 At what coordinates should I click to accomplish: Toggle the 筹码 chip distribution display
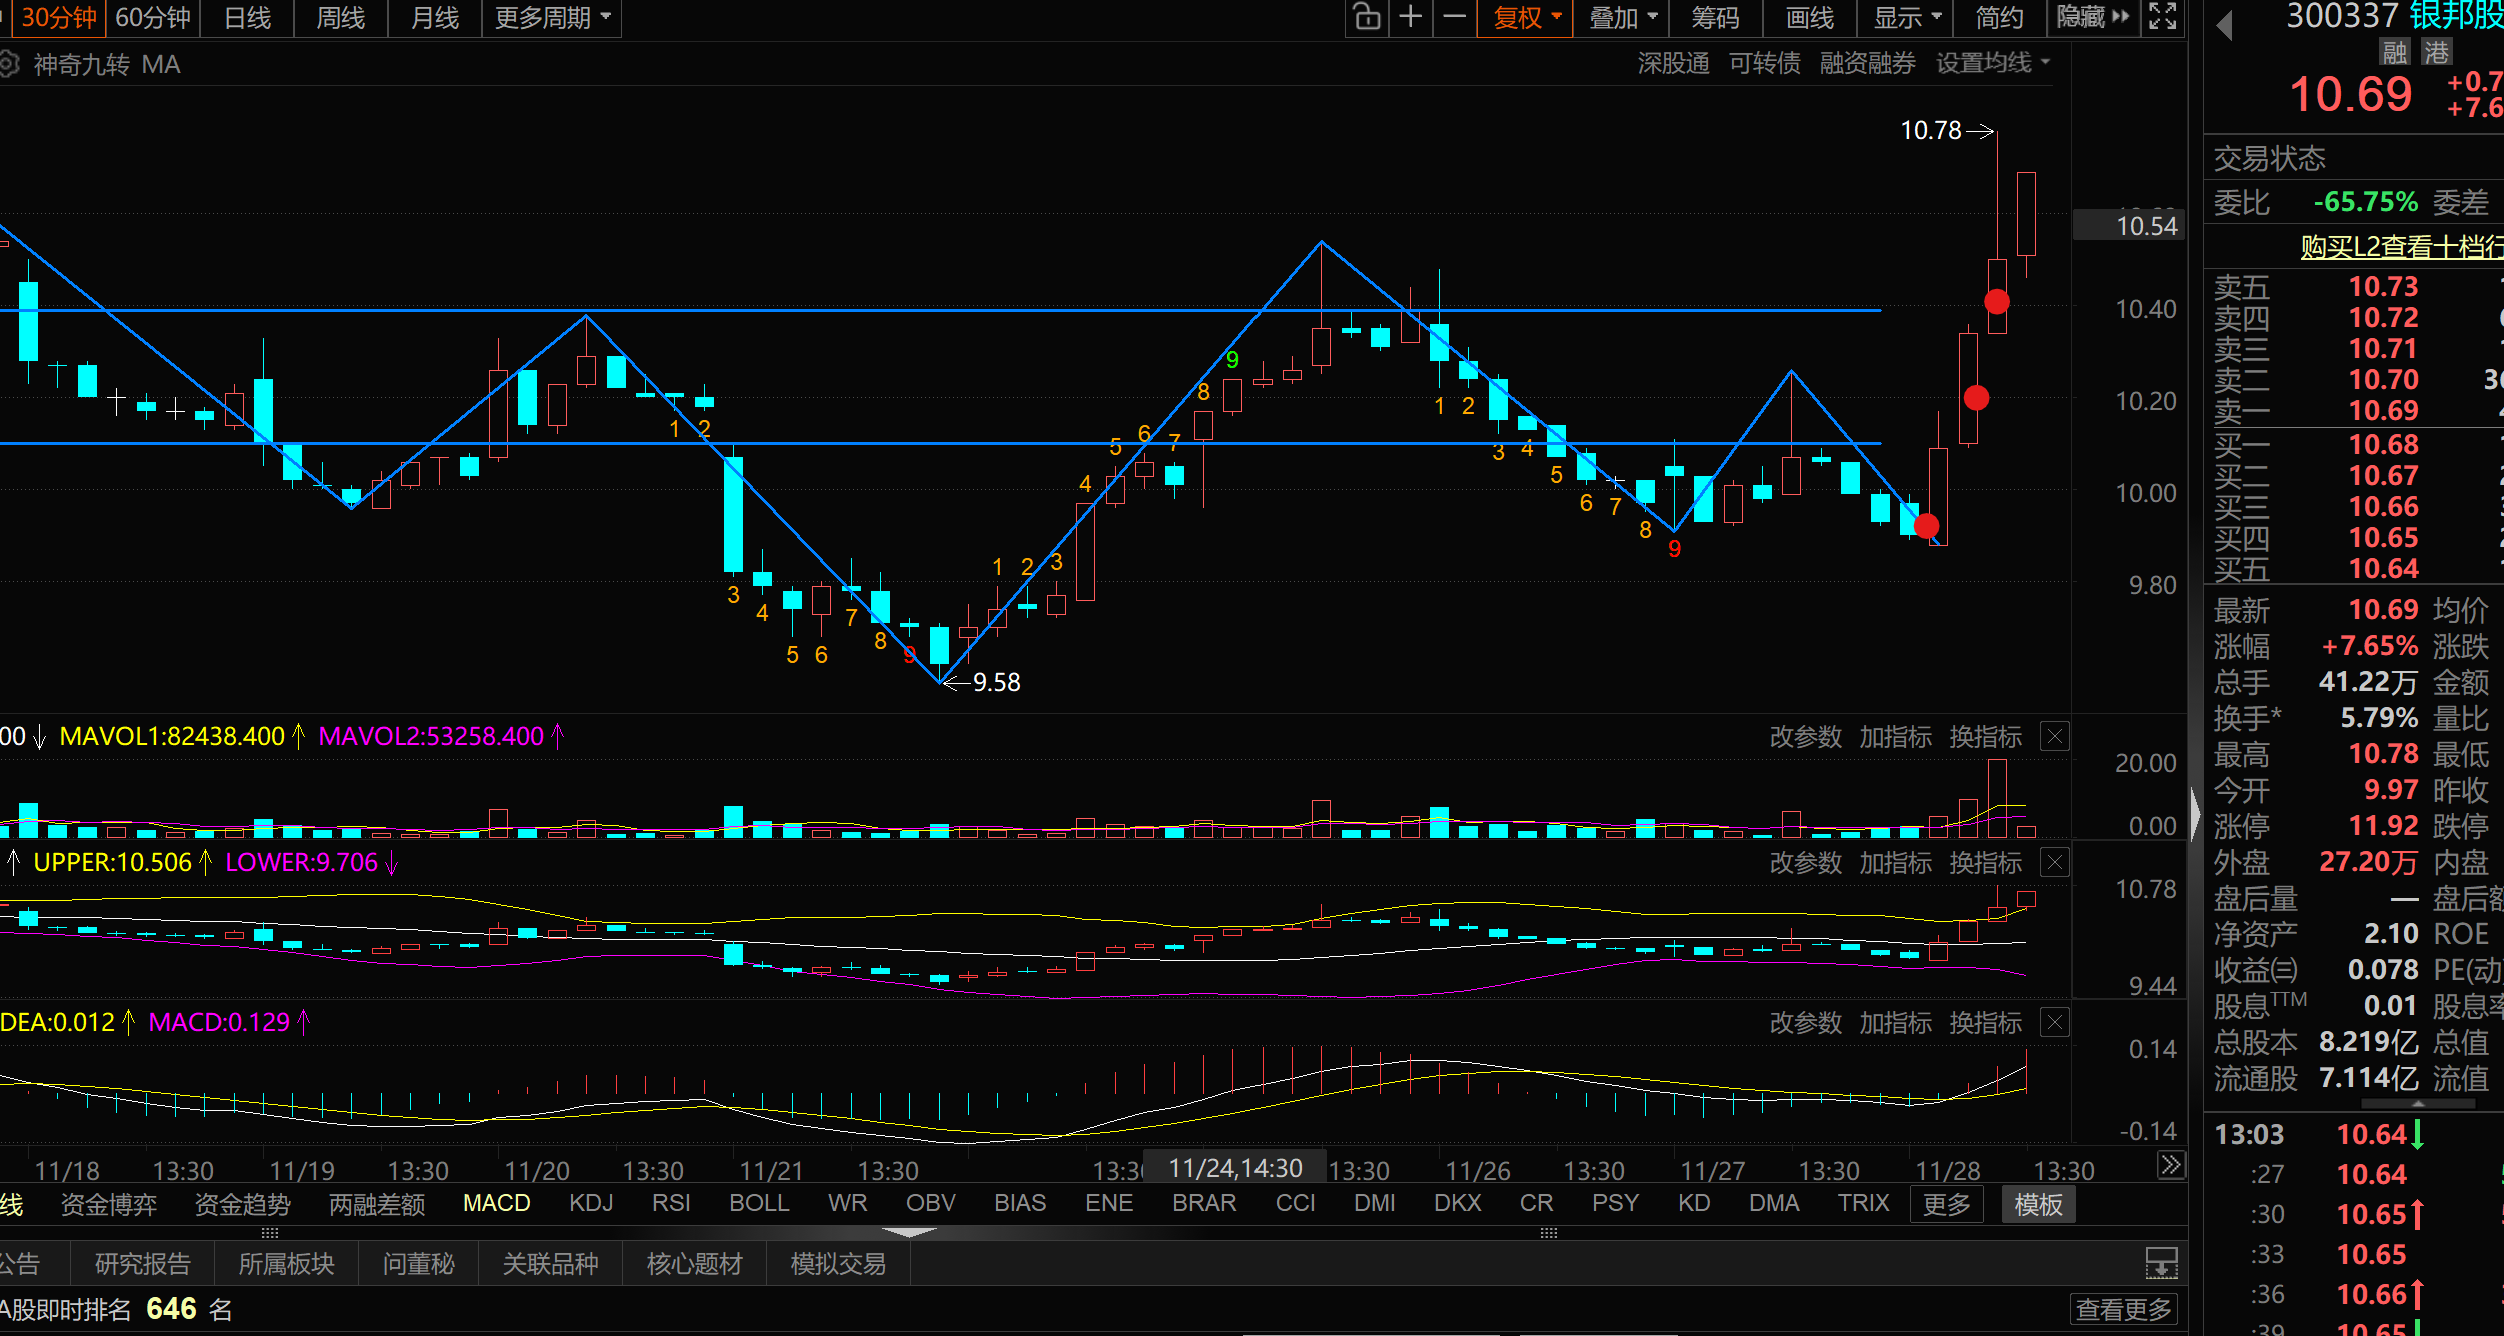click(x=1715, y=17)
